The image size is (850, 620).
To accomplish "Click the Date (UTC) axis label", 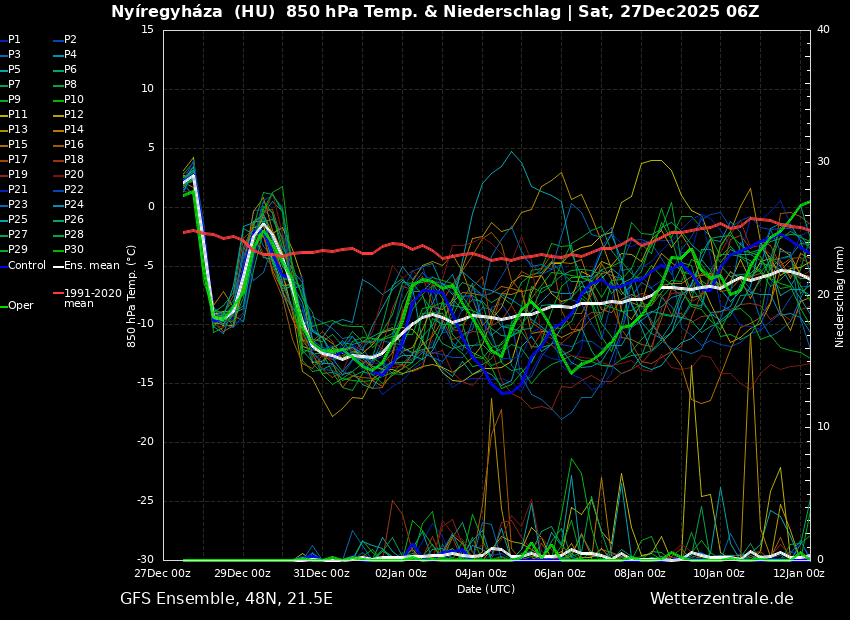I will coord(486,589).
